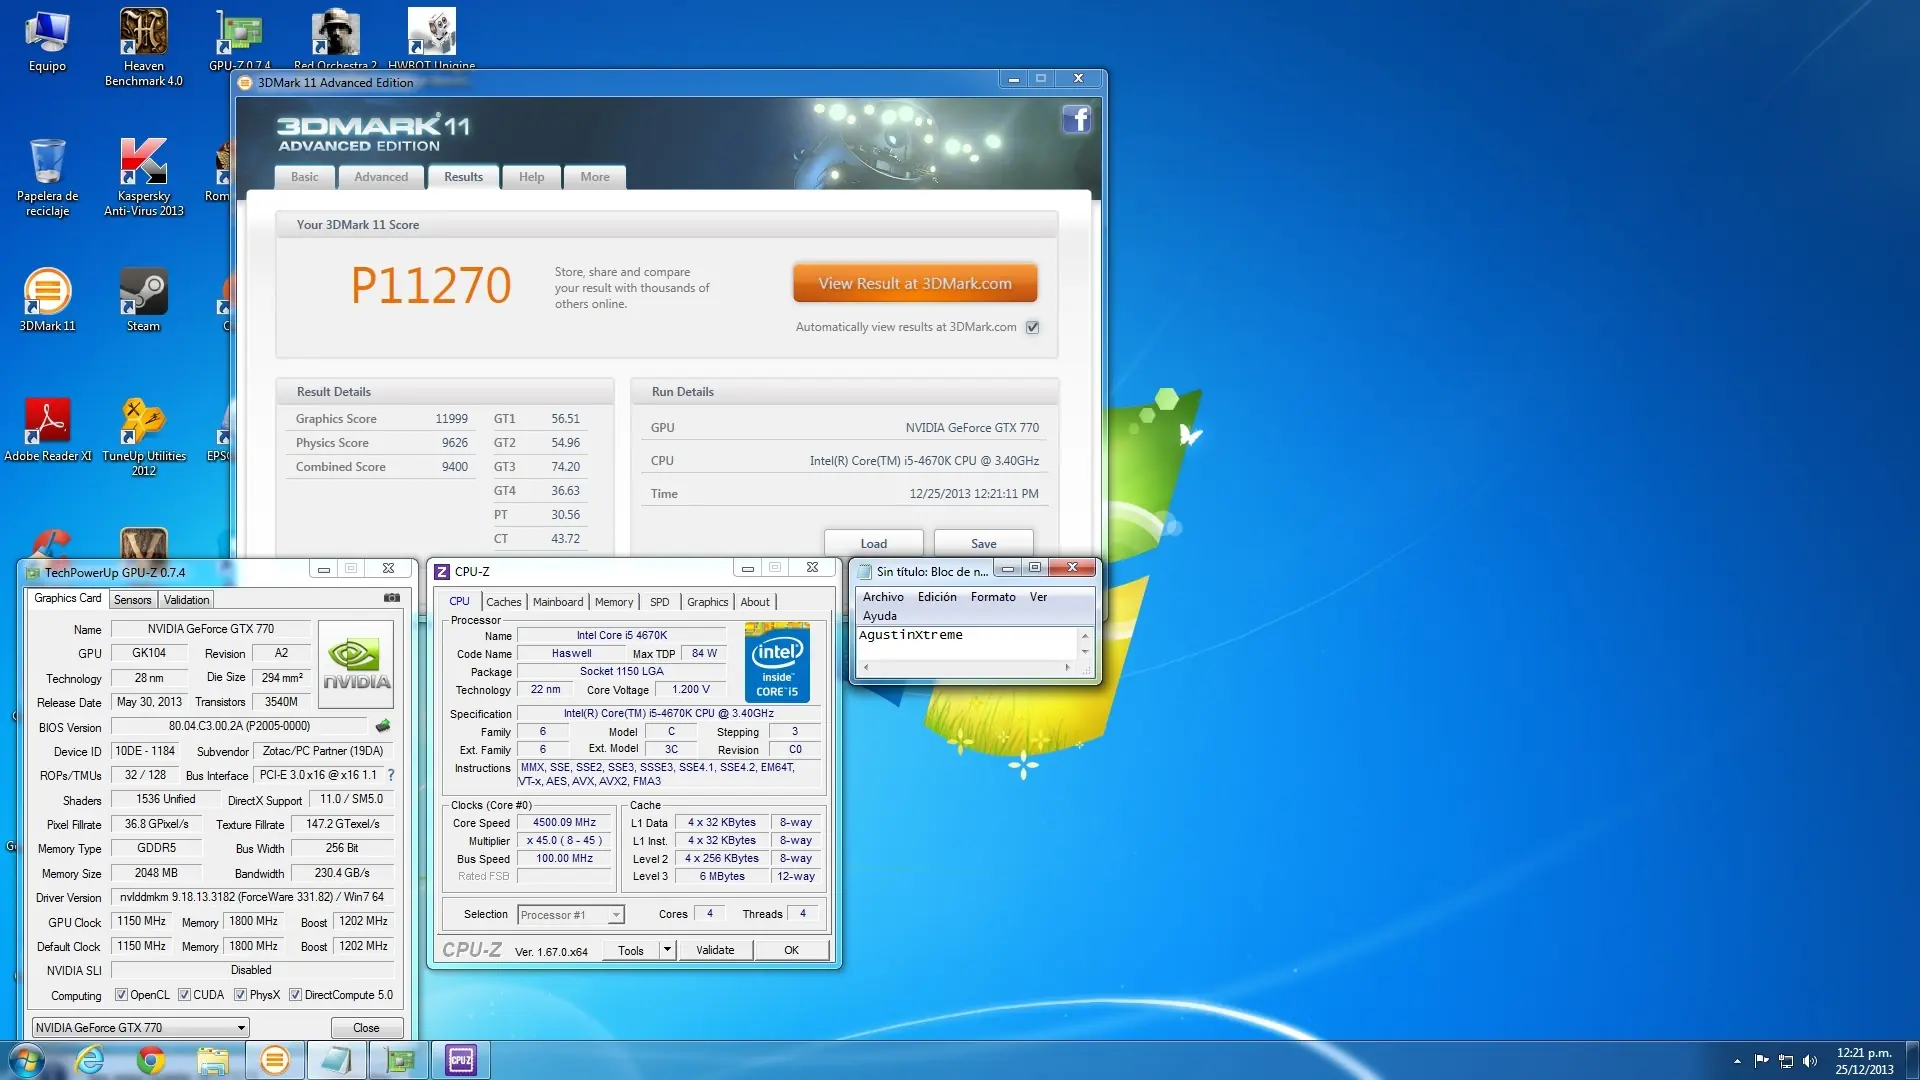Open the Steam desktop shortcut

click(x=144, y=300)
